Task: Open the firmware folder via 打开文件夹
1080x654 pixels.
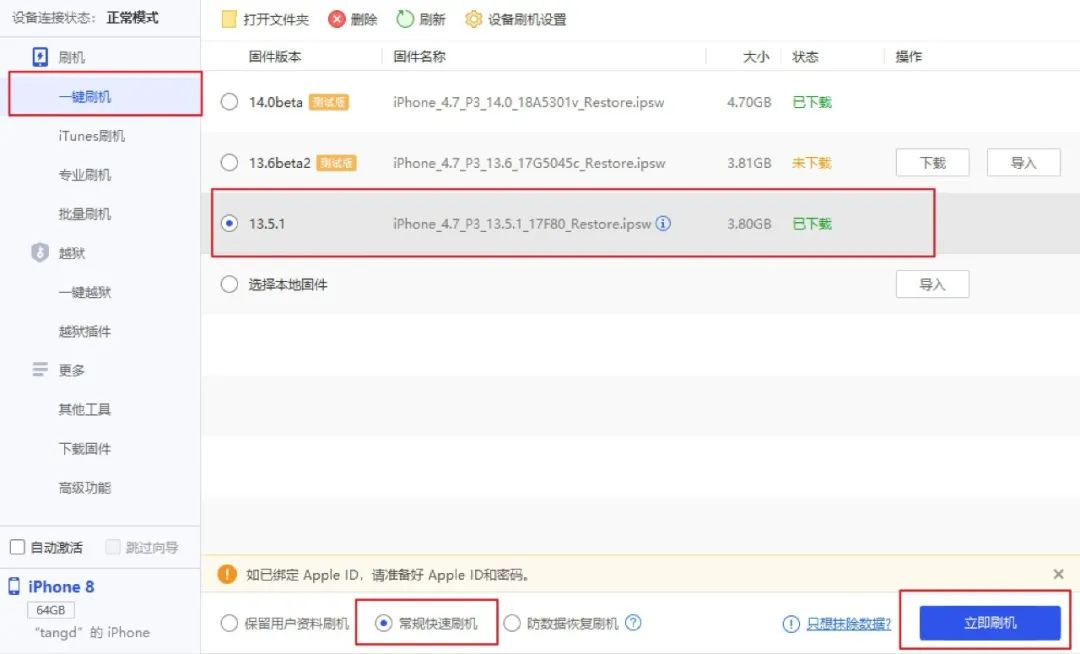Action: click(263, 18)
